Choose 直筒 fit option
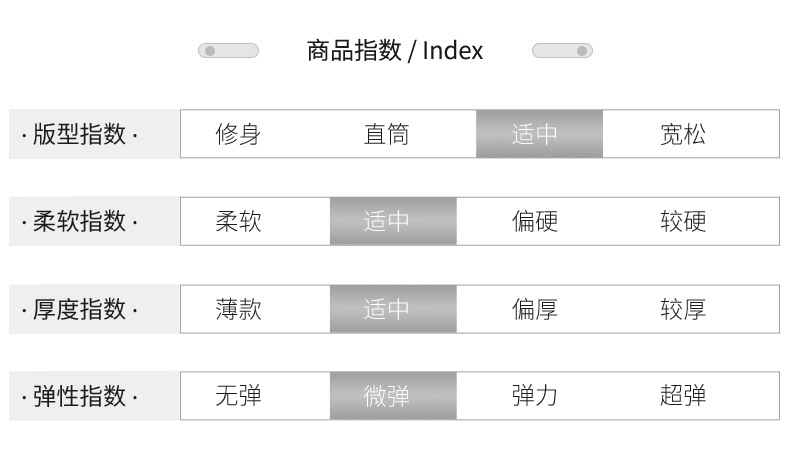This screenshot has width=790, height=456. [386, 134]
